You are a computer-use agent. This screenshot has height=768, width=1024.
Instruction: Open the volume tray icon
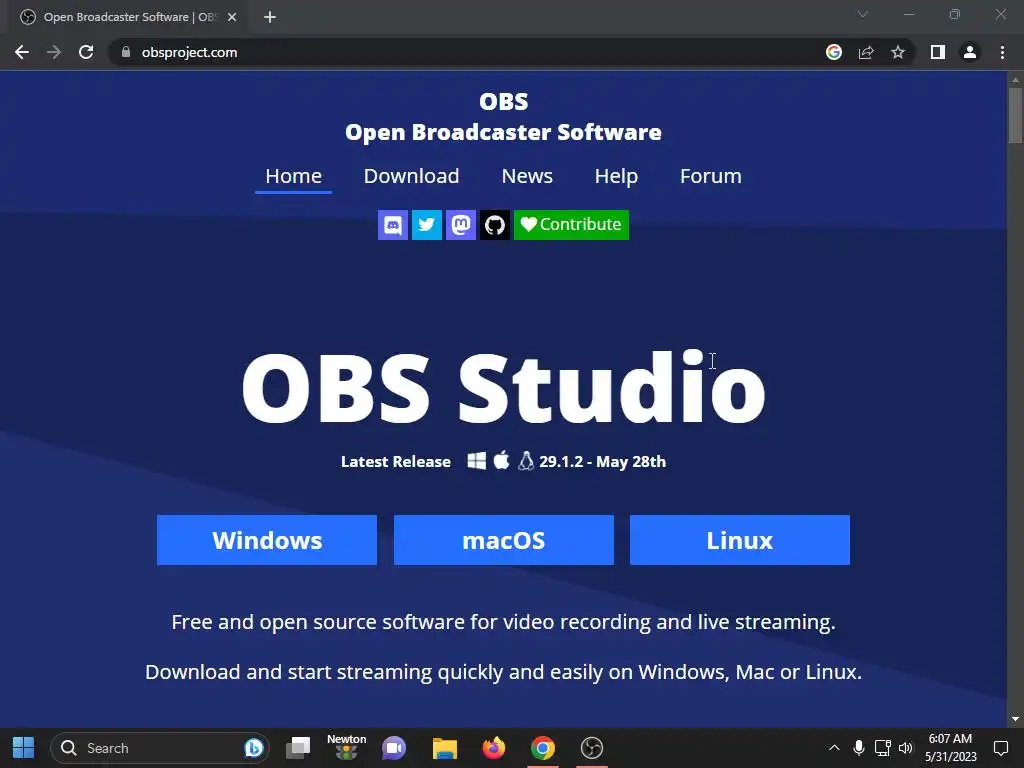point(906,748)
